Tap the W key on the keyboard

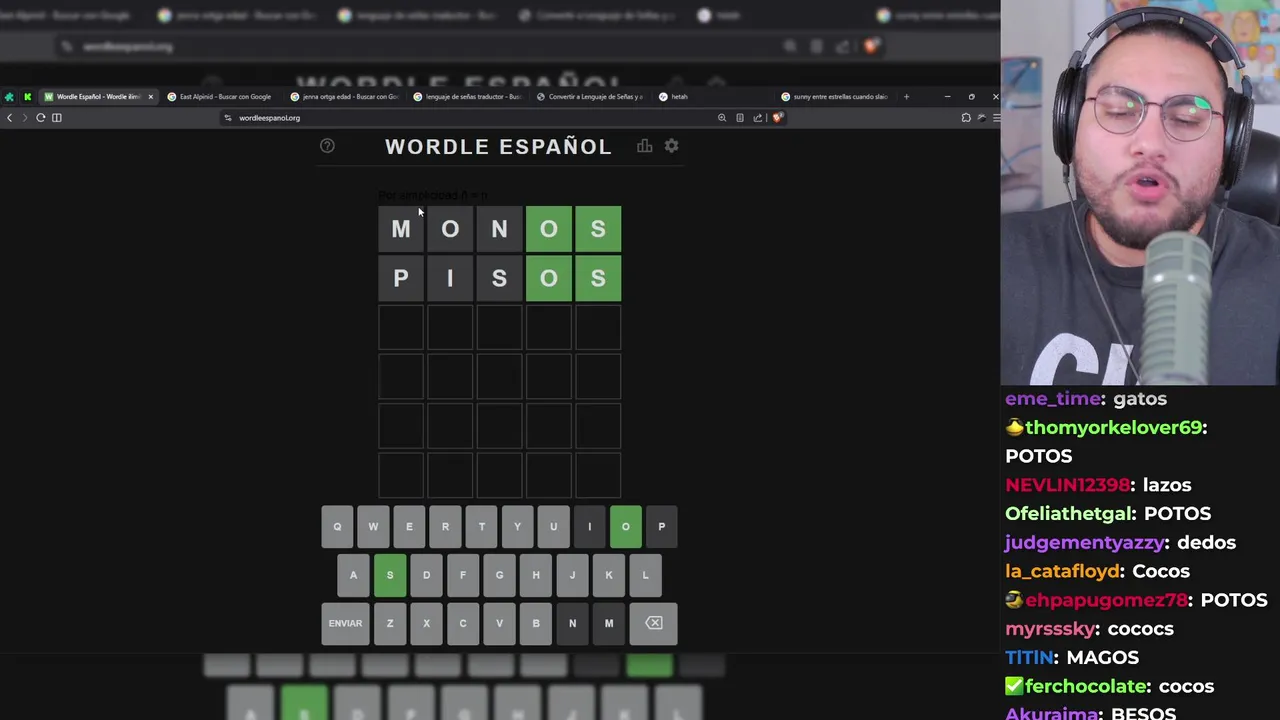coord(373,527)
